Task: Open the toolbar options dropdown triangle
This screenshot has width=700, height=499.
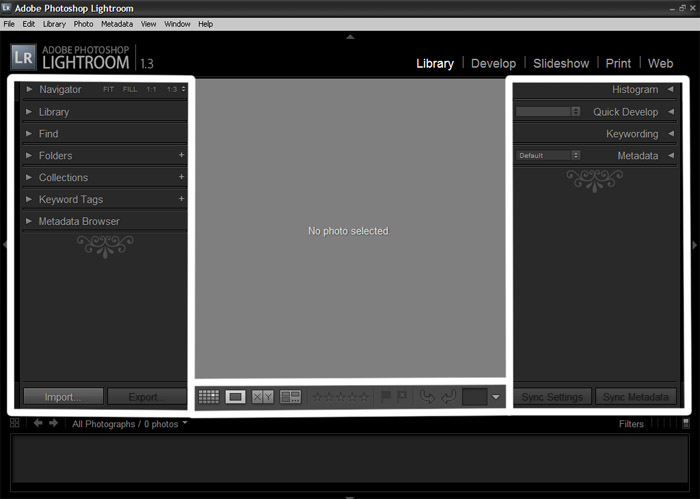Action: pyautogui.click(x=496, y=397)
